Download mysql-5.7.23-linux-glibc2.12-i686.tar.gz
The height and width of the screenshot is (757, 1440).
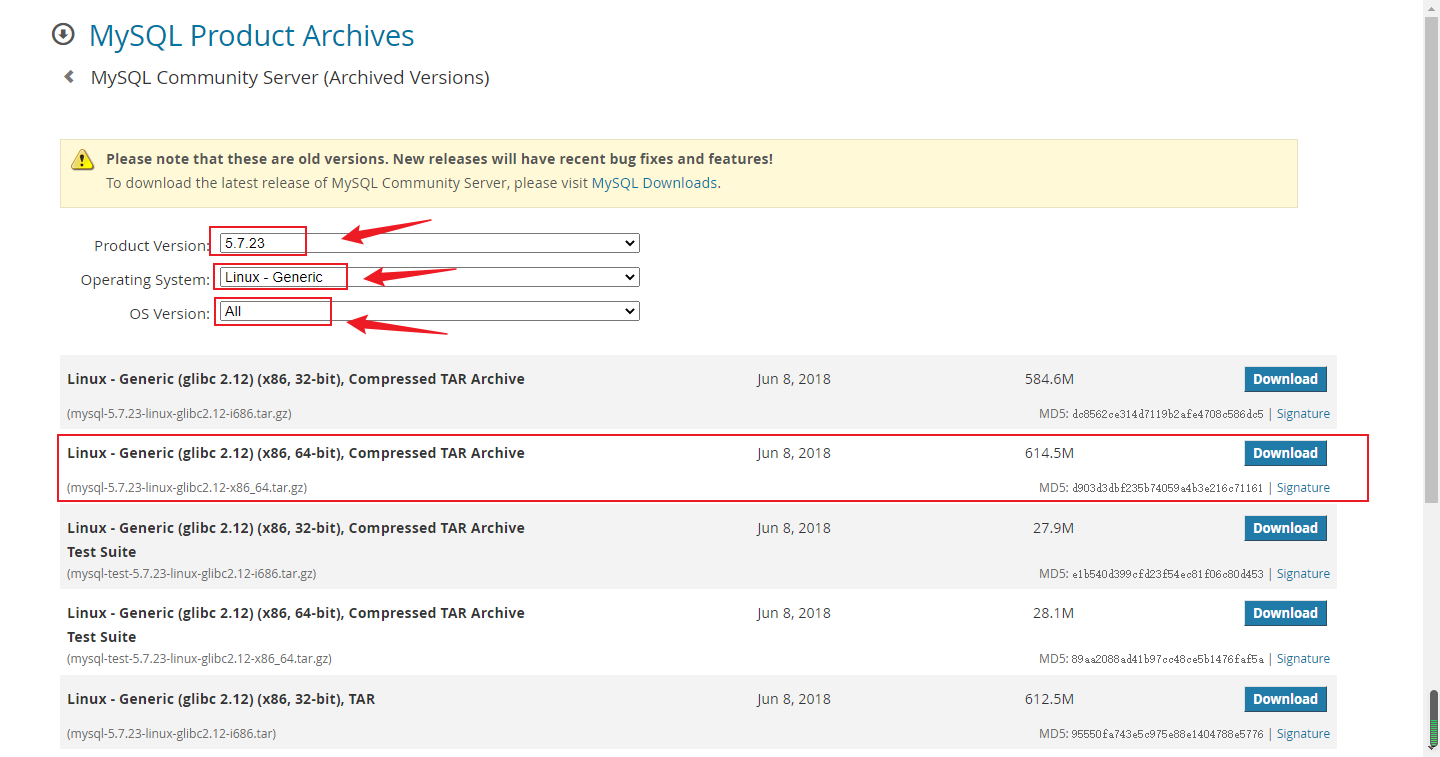(1285, 379)
